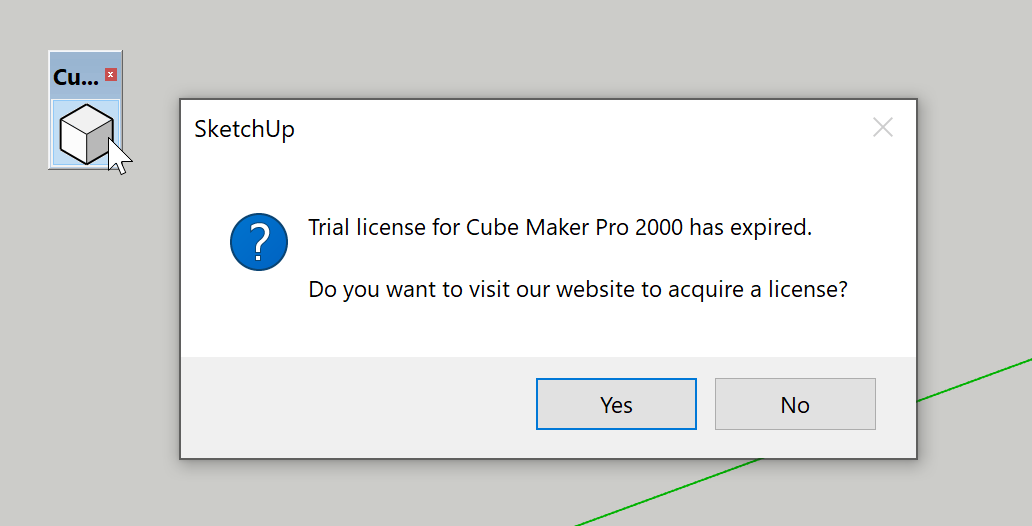Click the dialog title bar's empty area
Viewport: 1032px width, 526px height.
click(x=579, y=128)
